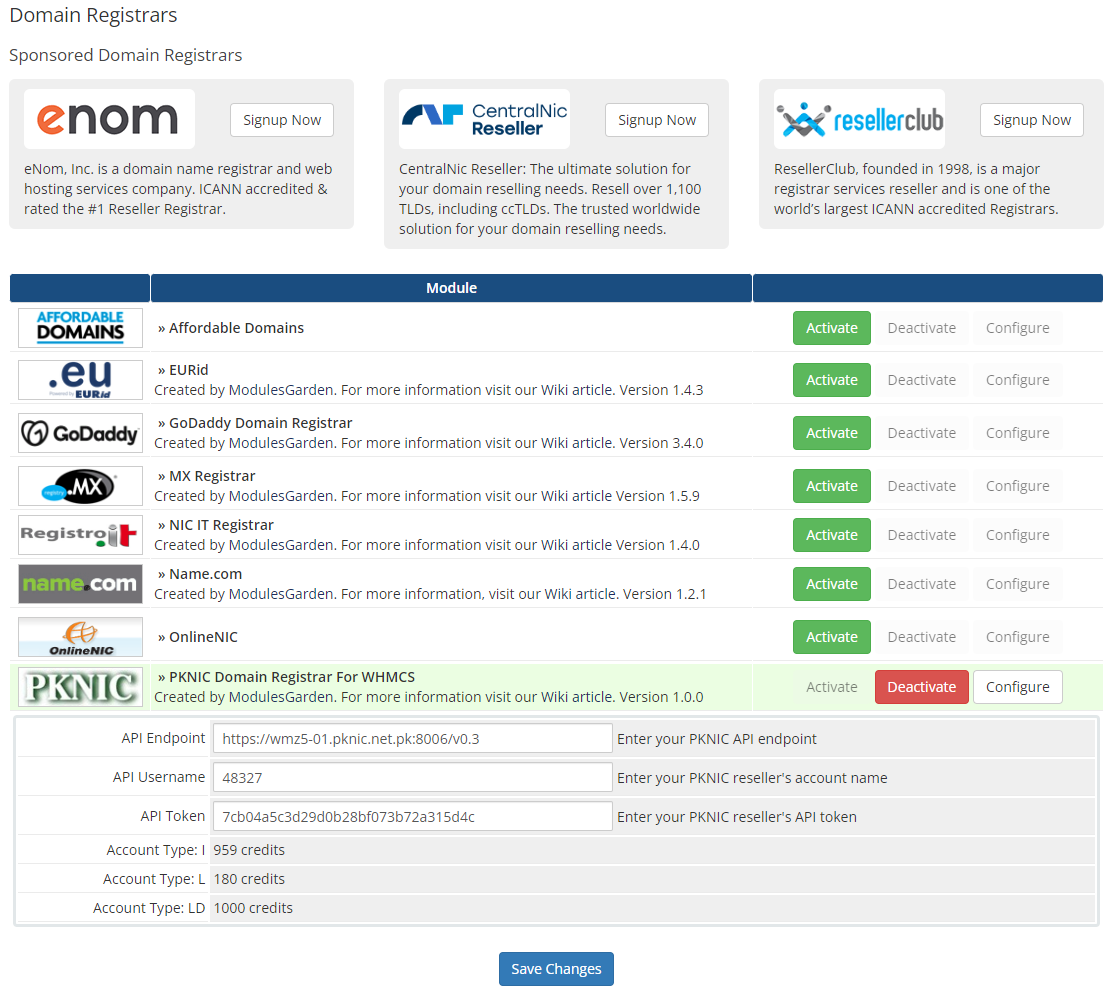Screen dimensions: 1119x996
Task: Click the 959 credits value
Action: tap(249, 850)
